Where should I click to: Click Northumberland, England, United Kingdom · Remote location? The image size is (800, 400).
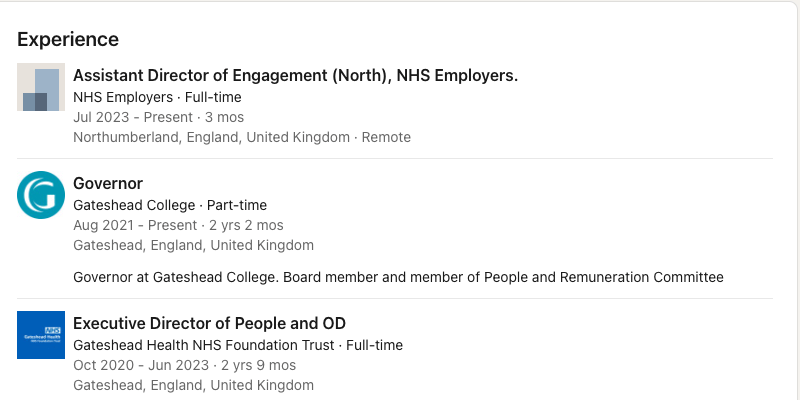point(241,137)
